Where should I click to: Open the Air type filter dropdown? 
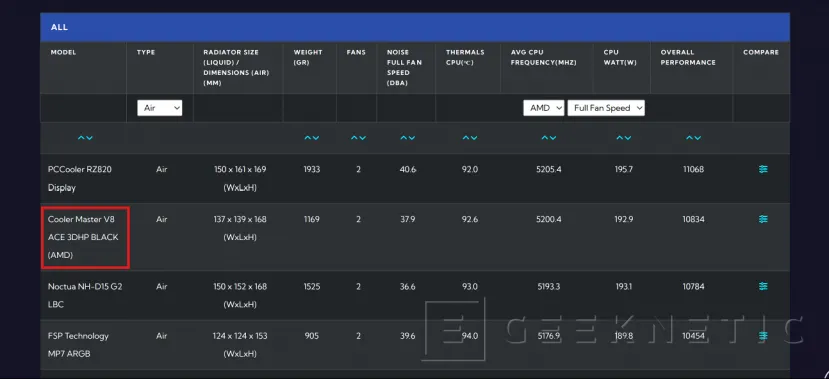(160, 108)
